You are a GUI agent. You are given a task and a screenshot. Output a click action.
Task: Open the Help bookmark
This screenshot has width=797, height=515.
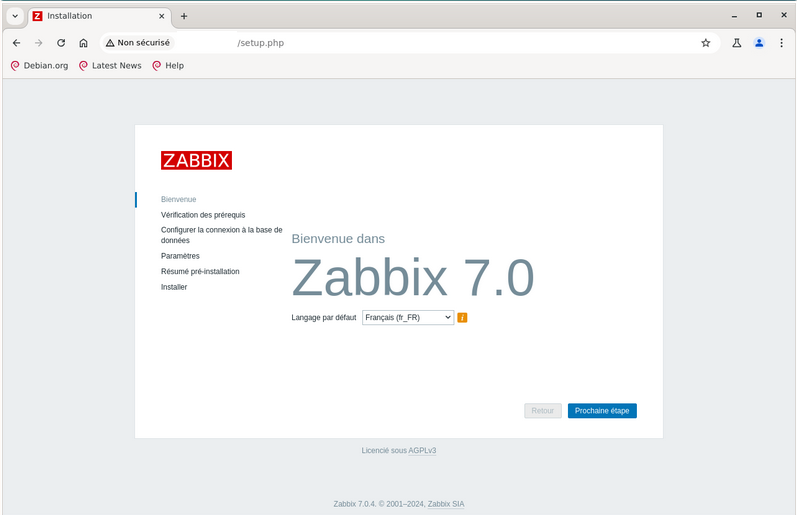click(168, 66)
